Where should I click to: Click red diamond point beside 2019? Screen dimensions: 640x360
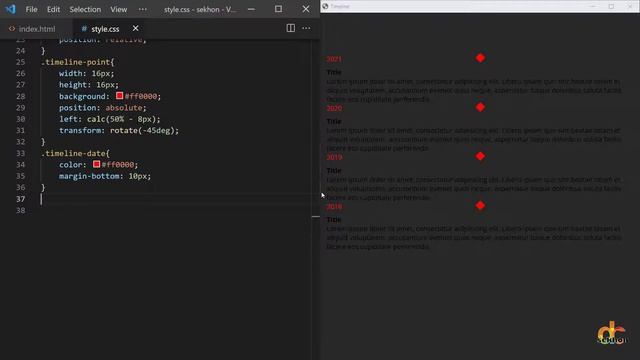click(x=480, y=156)
